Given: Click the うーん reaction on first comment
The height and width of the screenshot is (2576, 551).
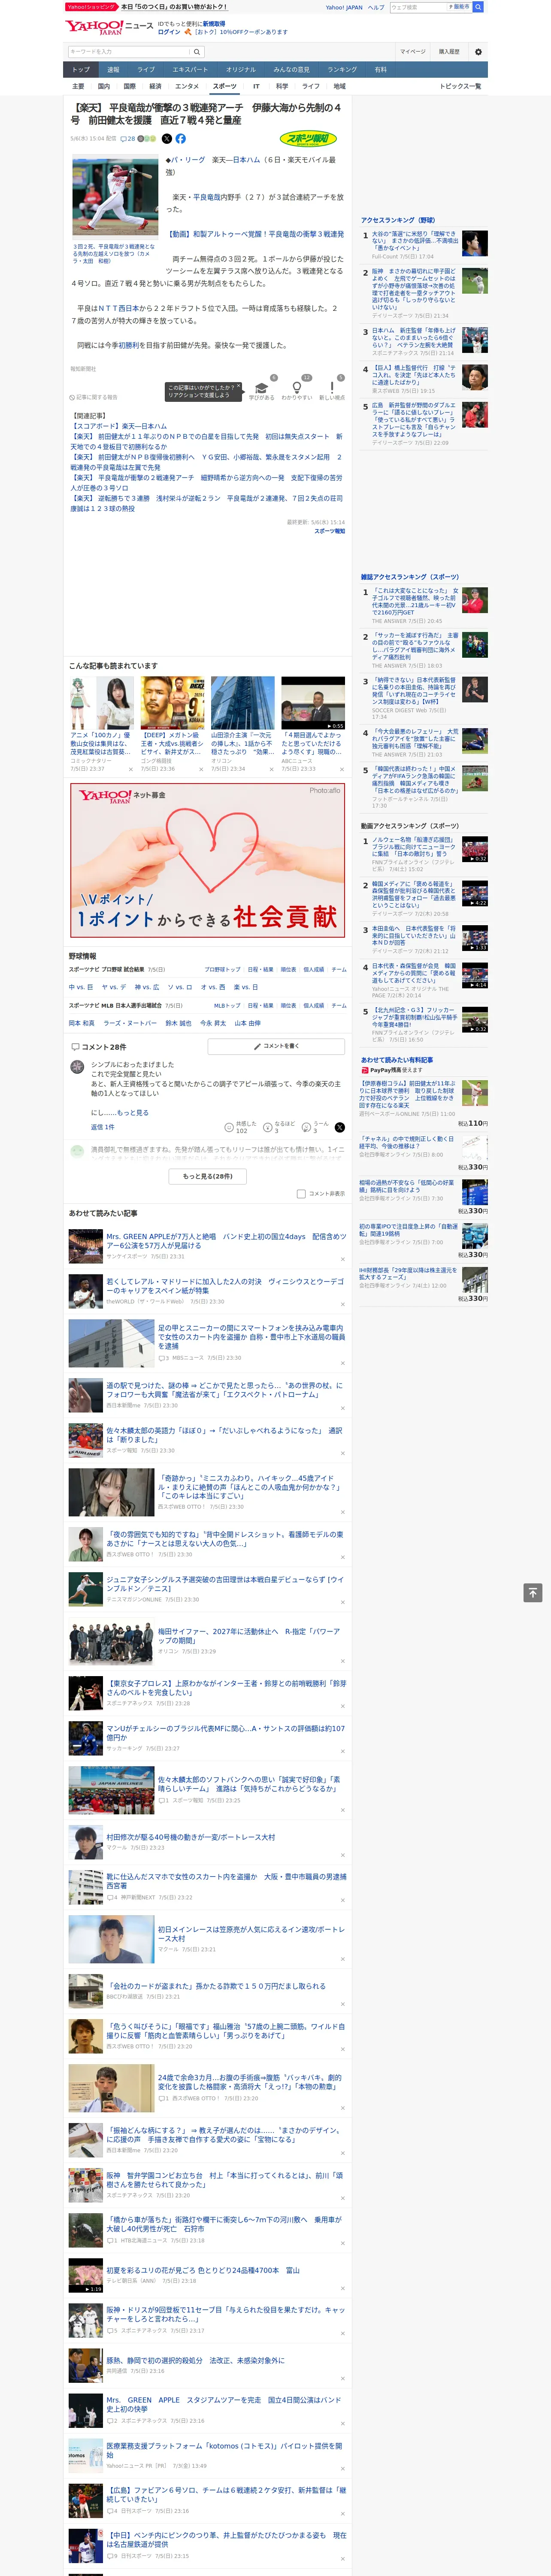Looking at the screenshot, I should [x=316, y=1127].
